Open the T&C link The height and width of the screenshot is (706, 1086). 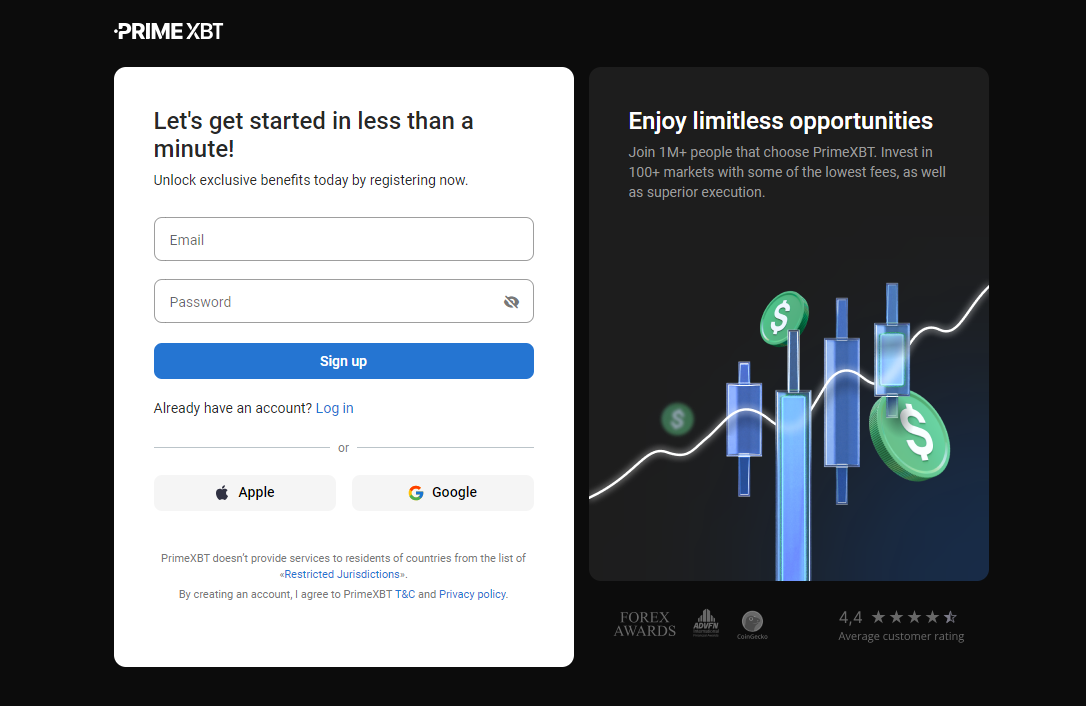click(x=405, y=594)
